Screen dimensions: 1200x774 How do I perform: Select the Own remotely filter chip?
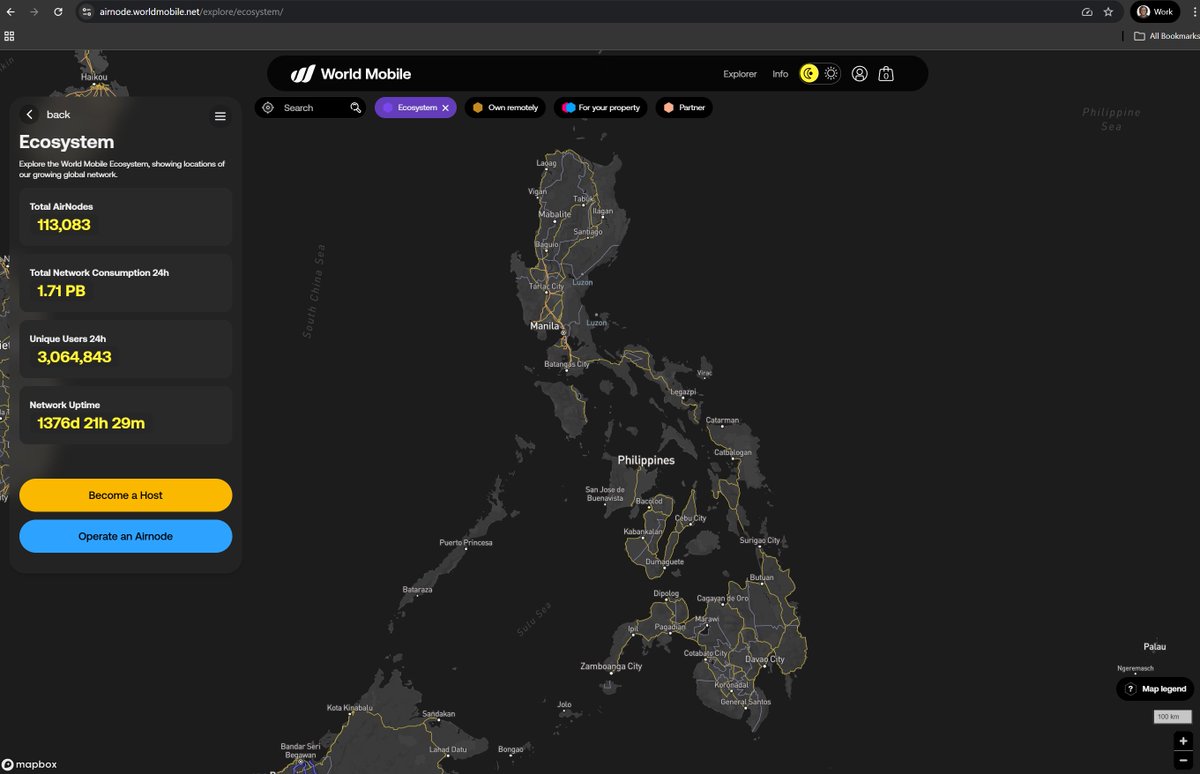[x=505, y=107]
